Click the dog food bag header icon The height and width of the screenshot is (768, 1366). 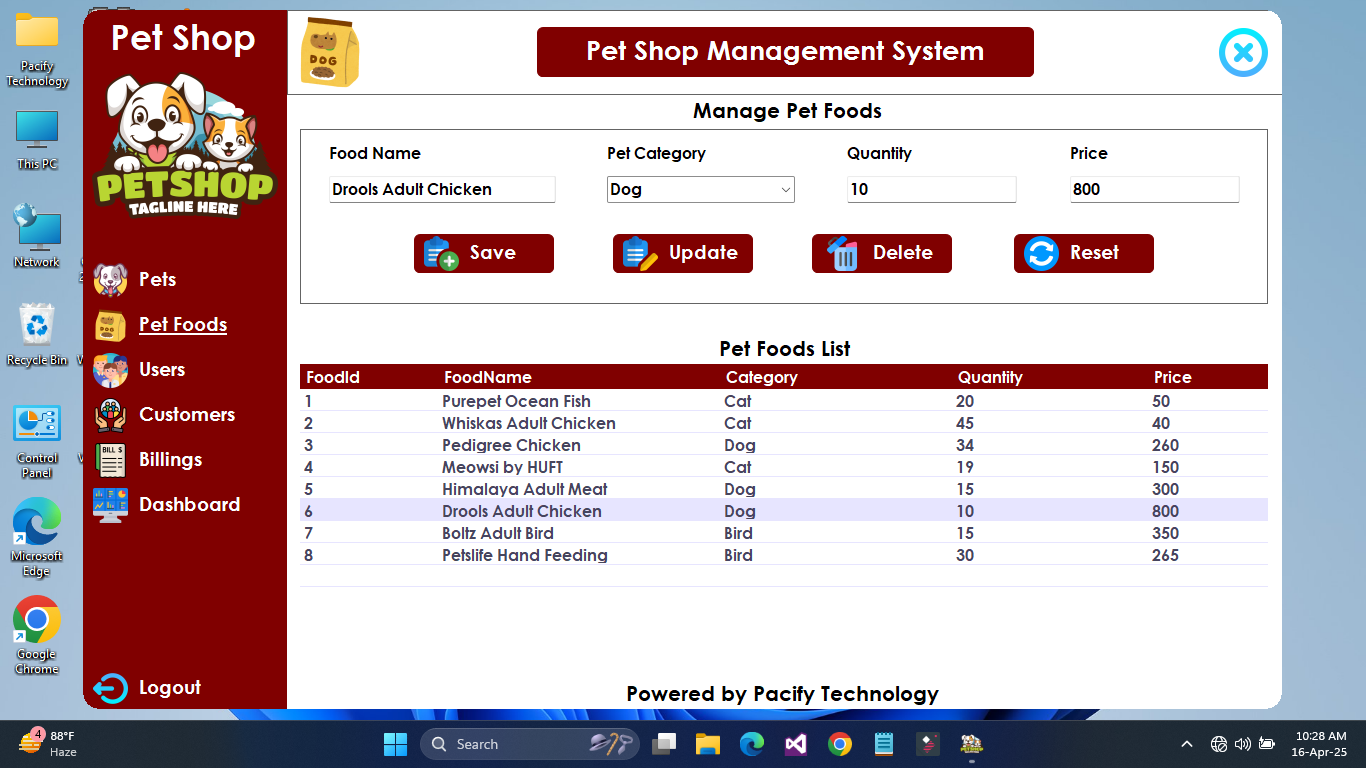tap(330, 52)
